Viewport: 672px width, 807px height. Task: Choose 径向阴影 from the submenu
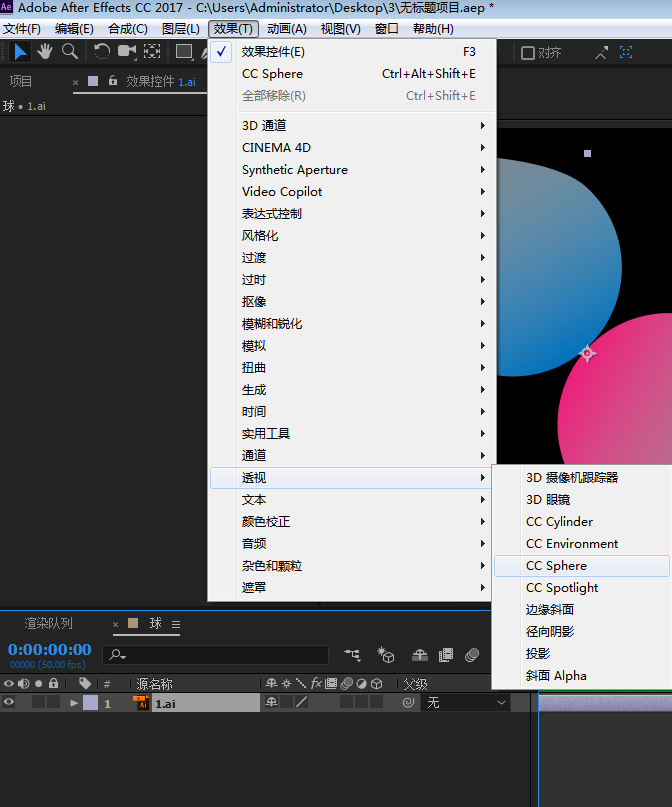(581, 631)
